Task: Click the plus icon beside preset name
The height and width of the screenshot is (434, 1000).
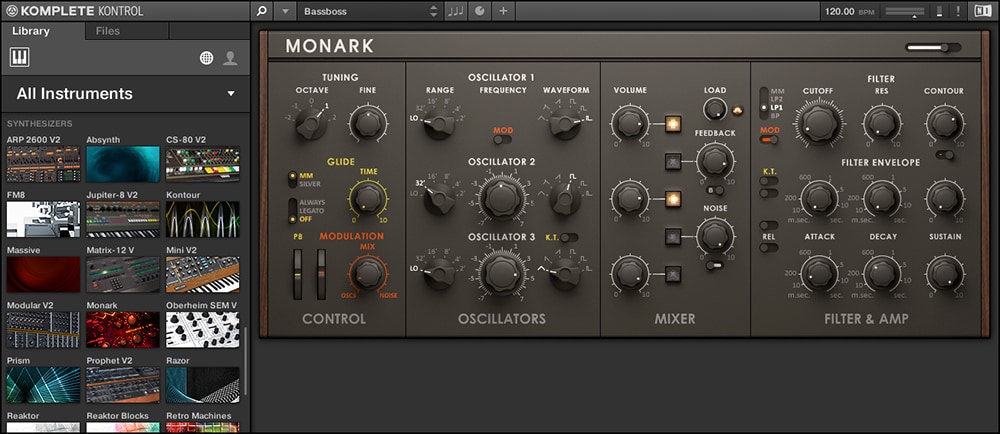Action: tap(503, 11)
